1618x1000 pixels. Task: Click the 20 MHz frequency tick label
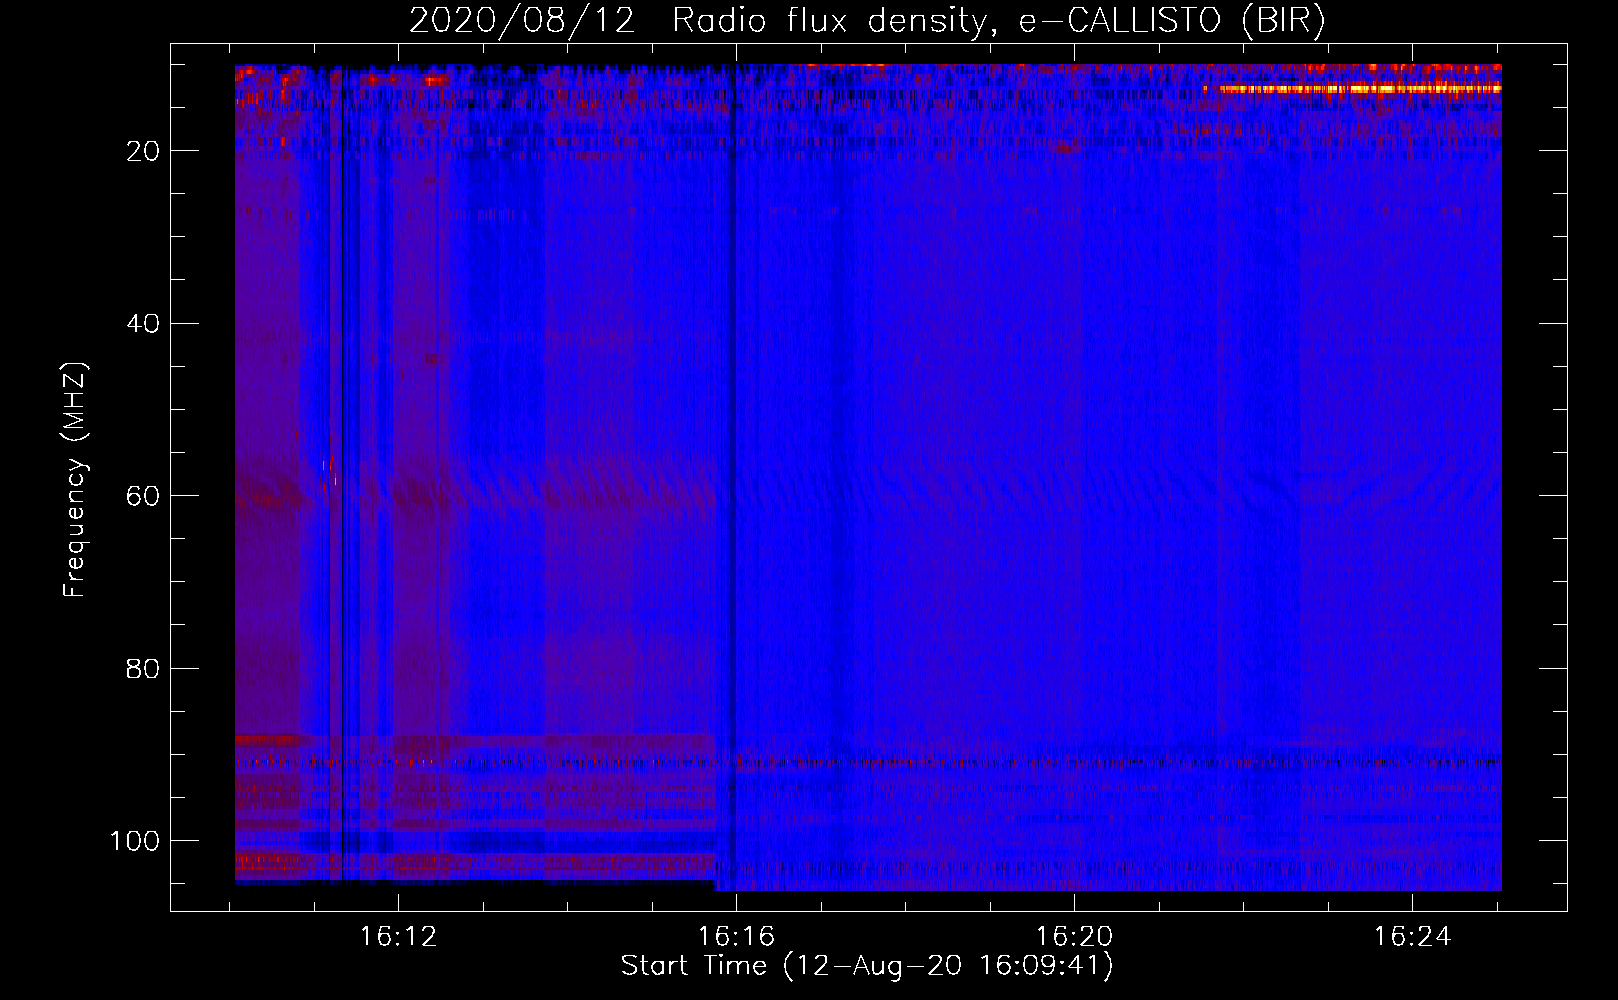pyautogui.click(x=143, y=151)
